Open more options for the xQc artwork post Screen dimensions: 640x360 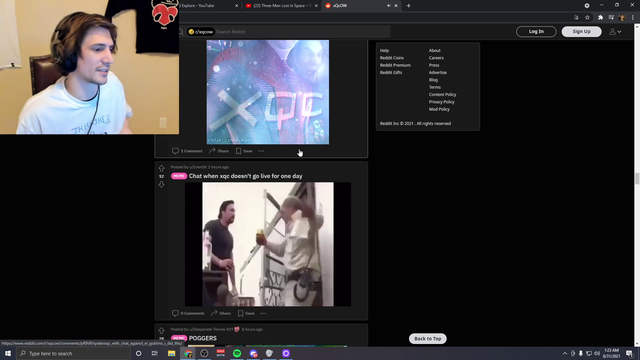tap(261, 151)
